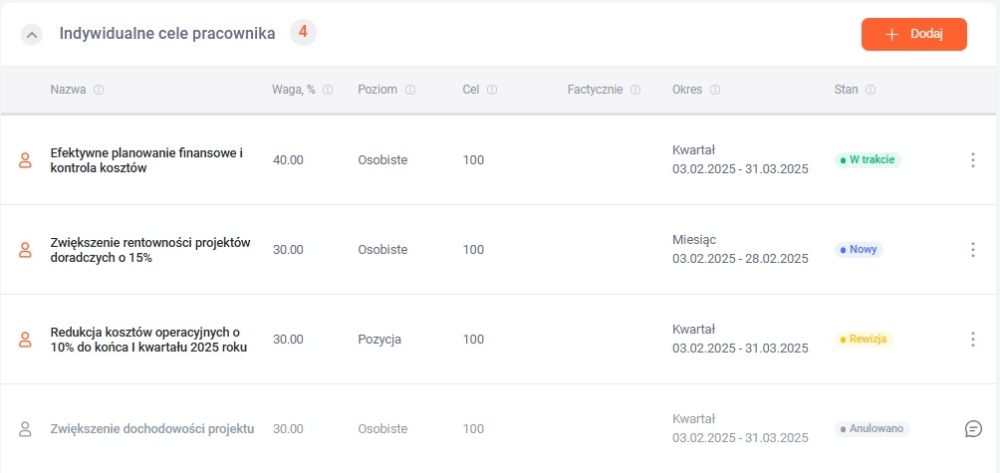
Task: Open three-dot menu for Redukcja kosztów operacyjnych
Action: pos(972,339)
